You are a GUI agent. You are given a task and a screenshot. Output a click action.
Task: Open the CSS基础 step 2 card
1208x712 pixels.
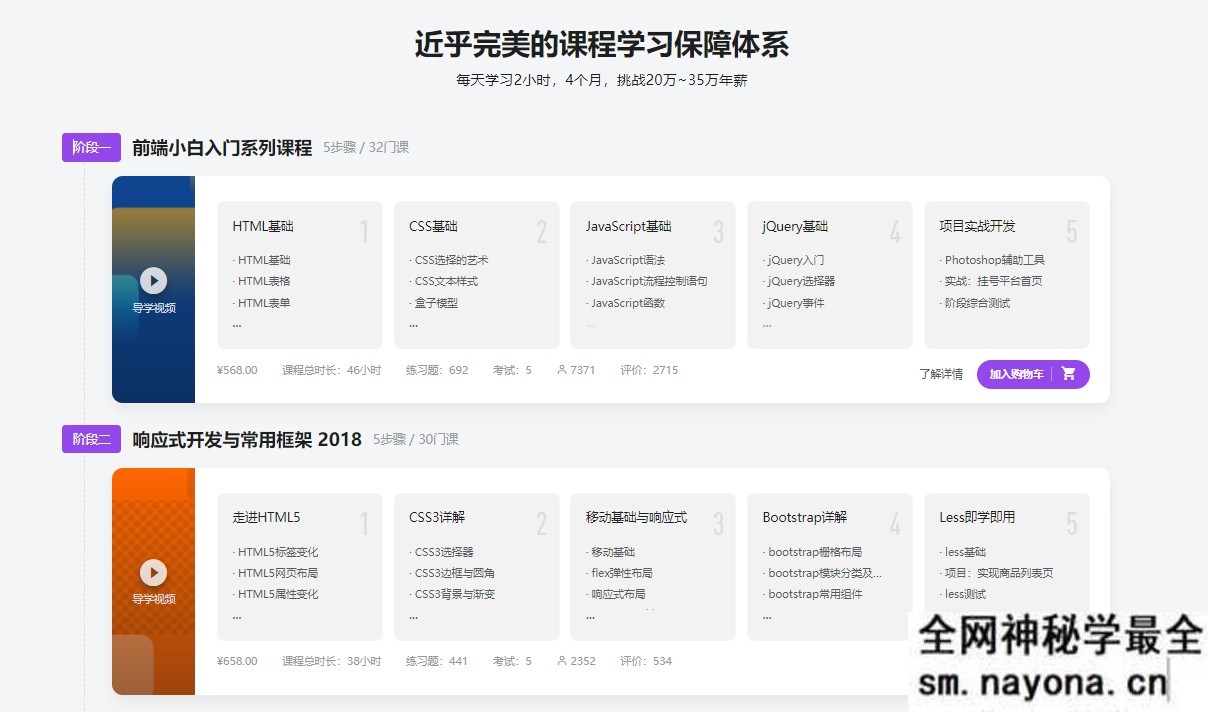tap(477, 275)
